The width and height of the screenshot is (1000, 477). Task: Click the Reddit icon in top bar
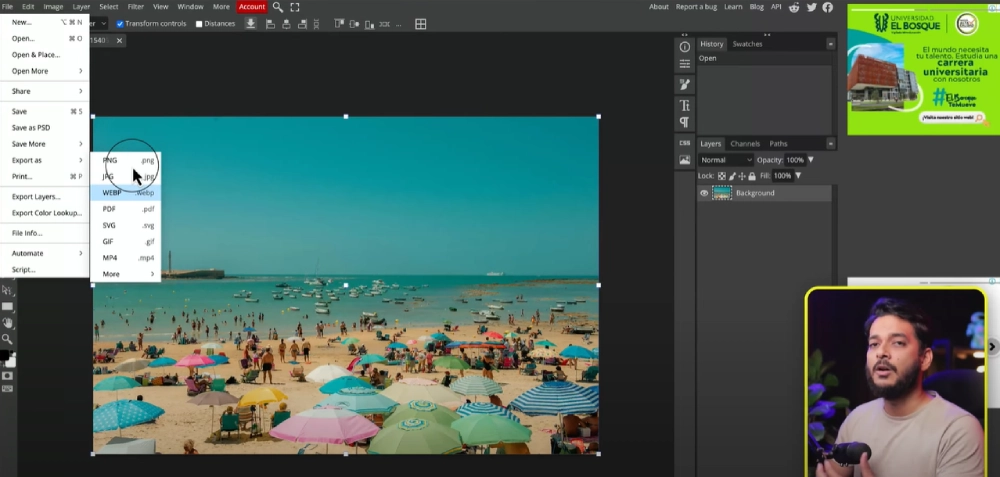794,7
